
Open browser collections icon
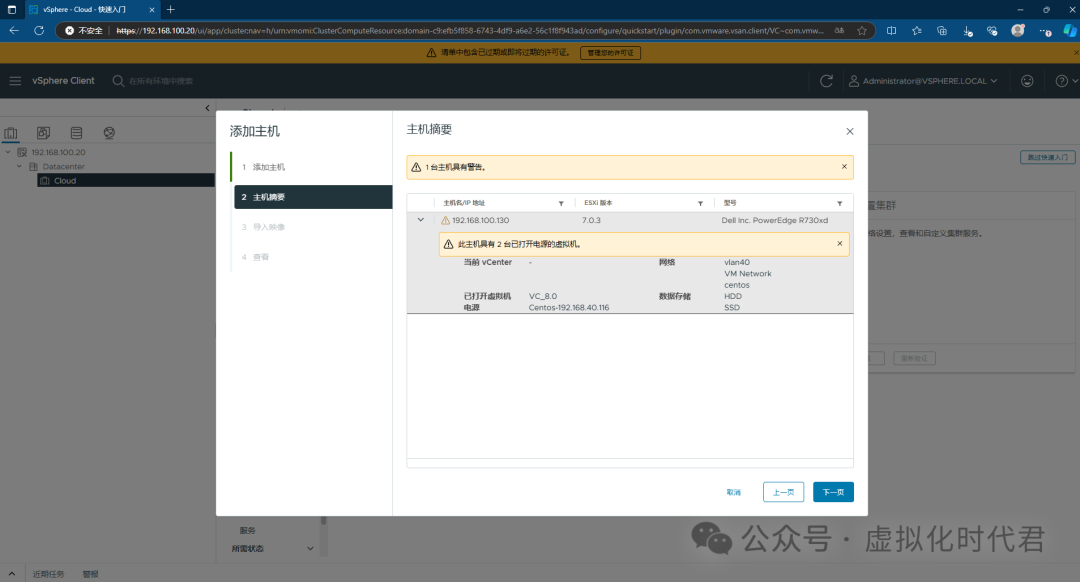942,30
